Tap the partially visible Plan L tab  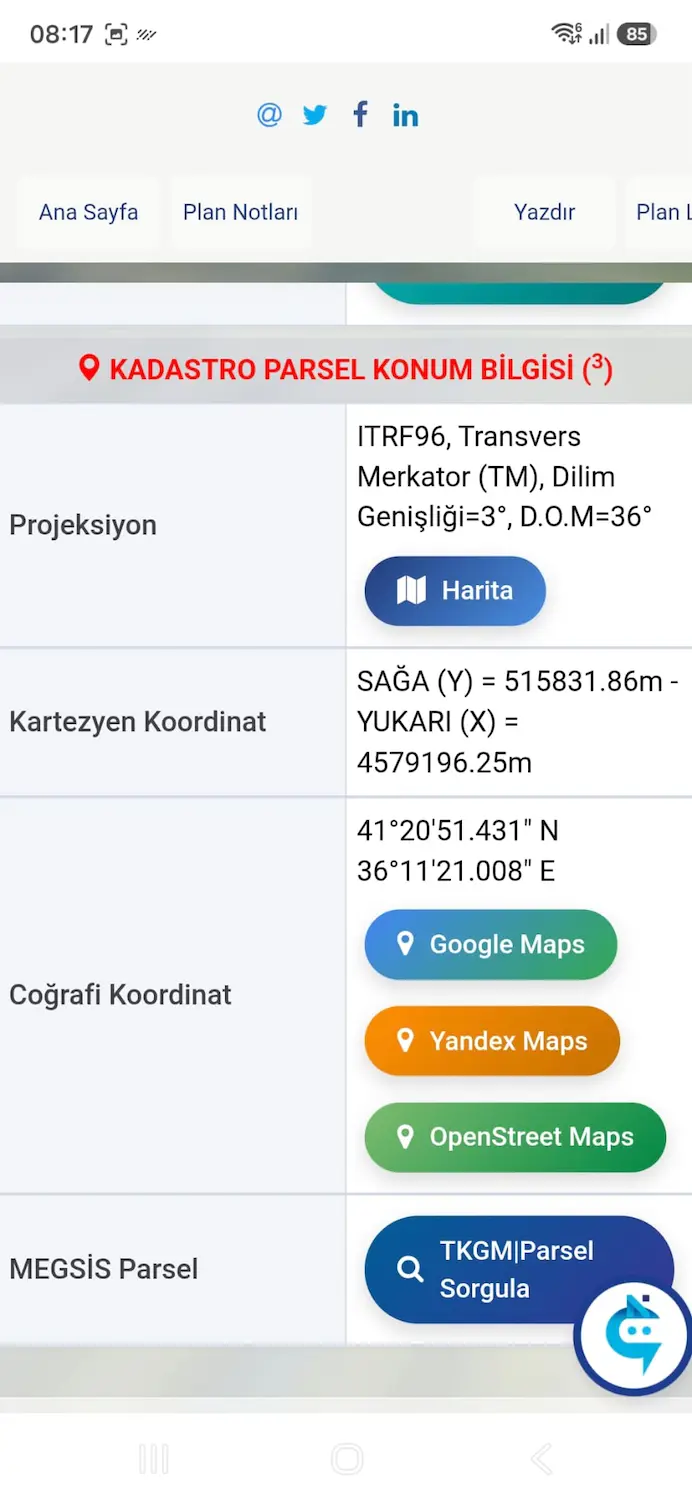tap(660, 212)
